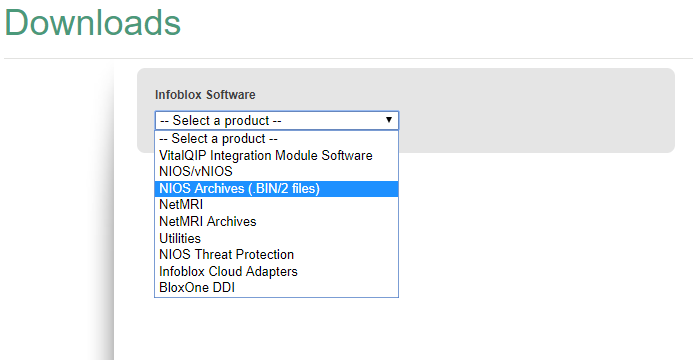Select the NIOS/vNIOS option
This screenshot has width=693, height=360.
click(x=276, y=172)
